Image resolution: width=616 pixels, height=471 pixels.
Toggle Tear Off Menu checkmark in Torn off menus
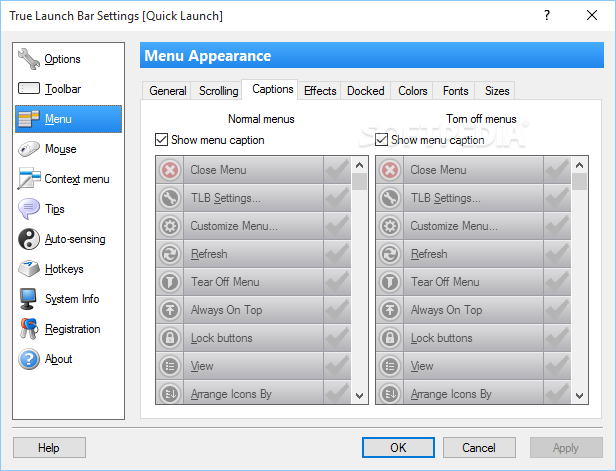[557, 282]
